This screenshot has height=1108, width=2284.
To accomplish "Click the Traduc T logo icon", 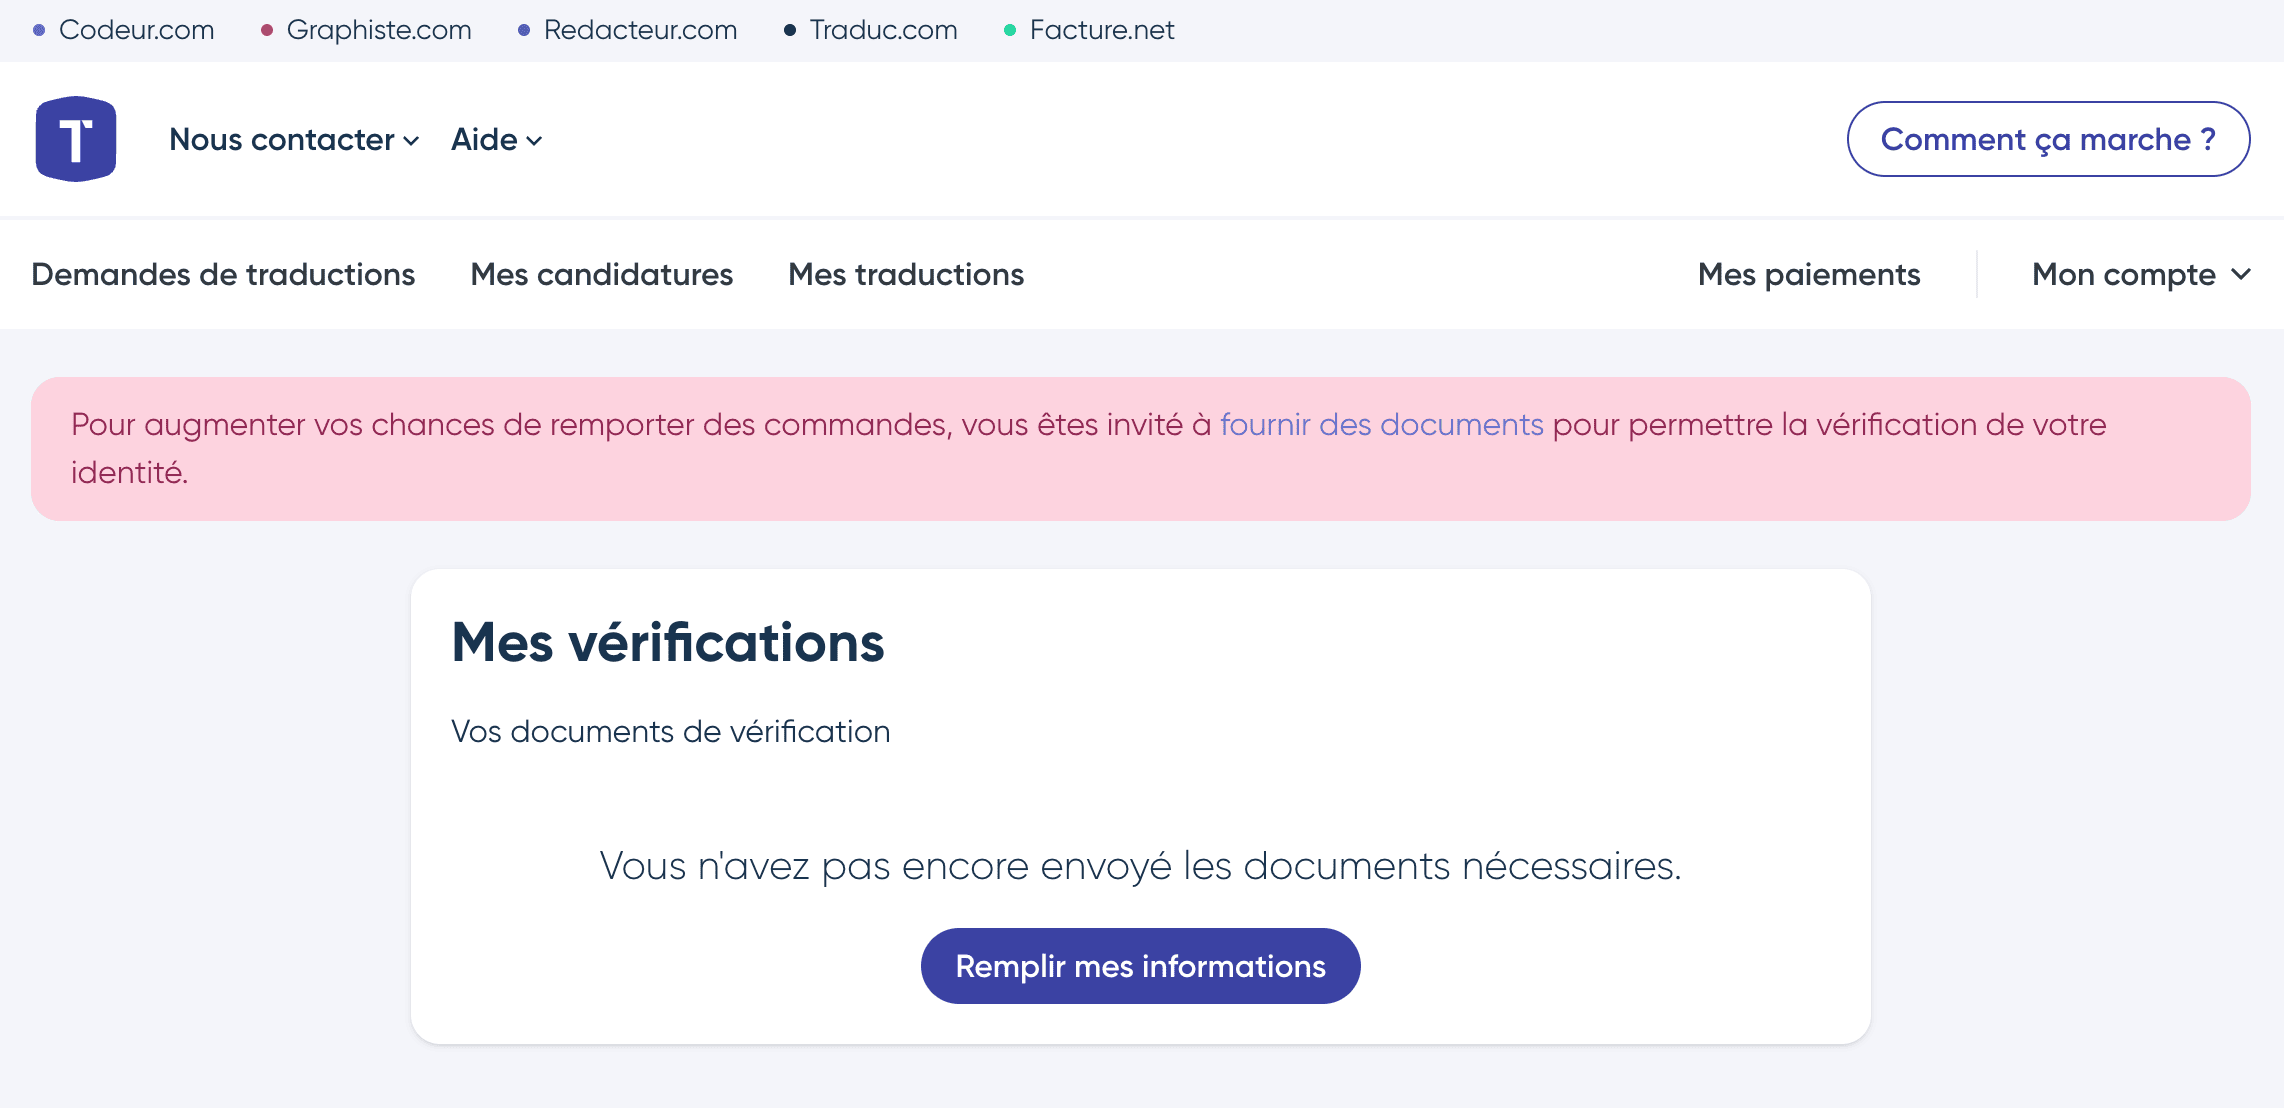I will point(76,139).
